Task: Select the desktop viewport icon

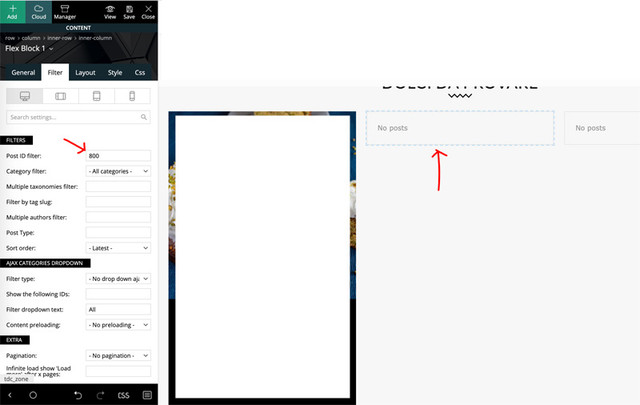Action: click(24, 96)
